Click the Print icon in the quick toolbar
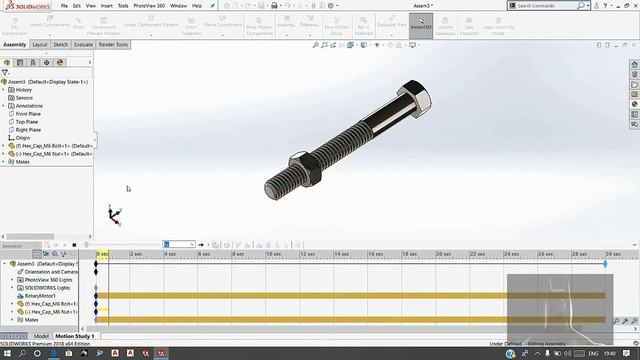The height and width of the screenshot is (360, 640). click(x=274, y=6)
